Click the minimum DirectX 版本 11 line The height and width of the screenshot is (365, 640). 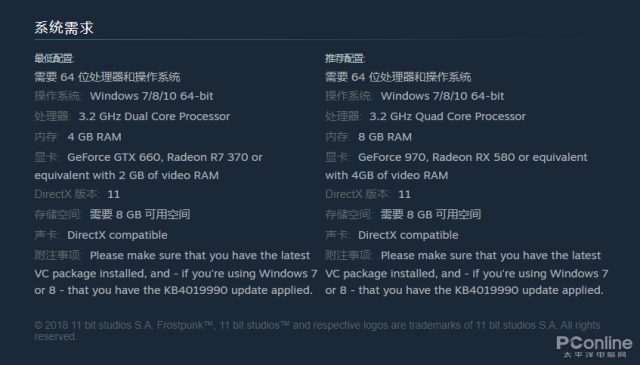77,194
